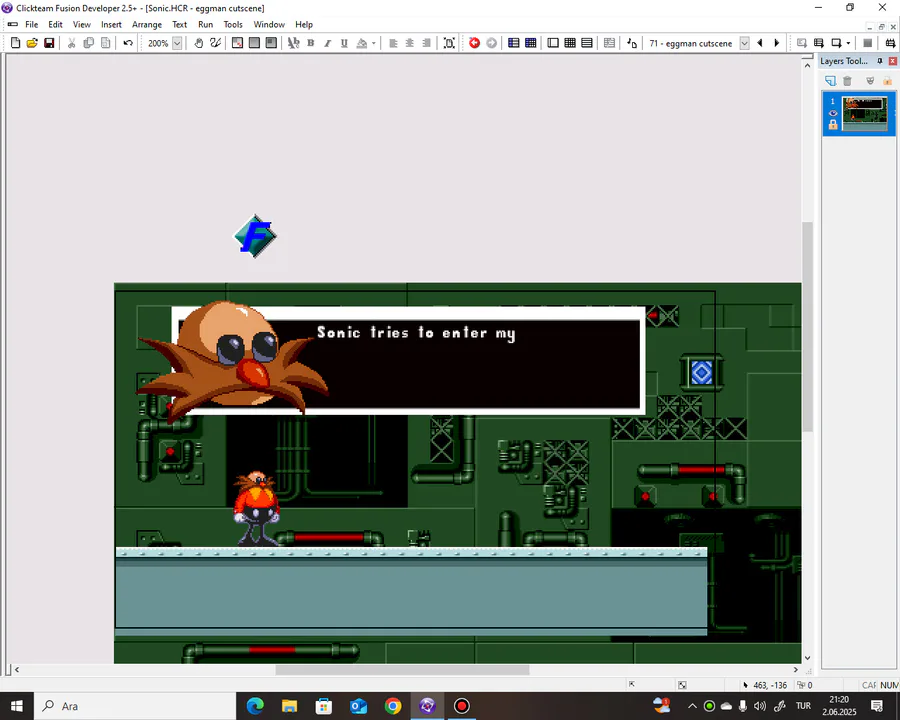
Task: Click the text color bucket icon
Action: click(362, 43)
